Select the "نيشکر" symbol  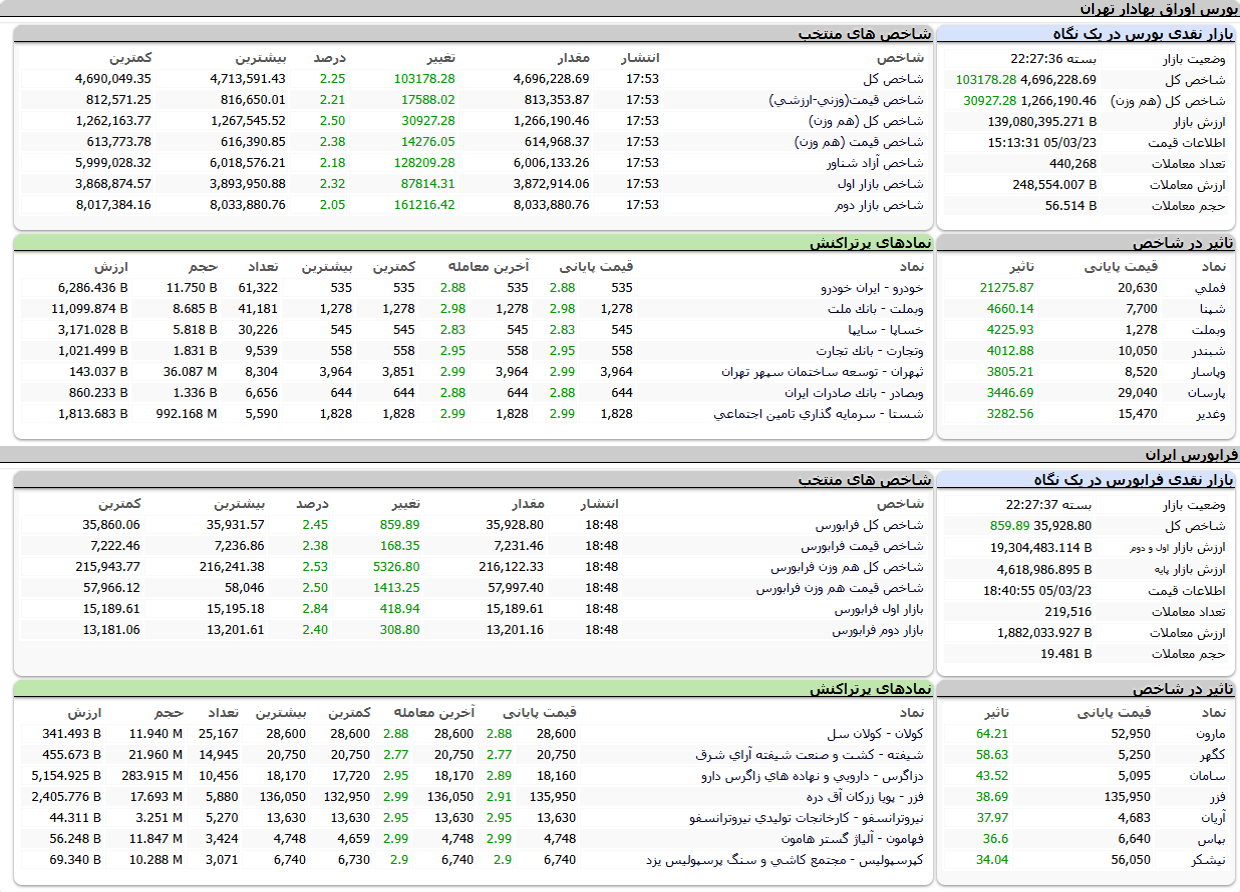point(1209,860)
